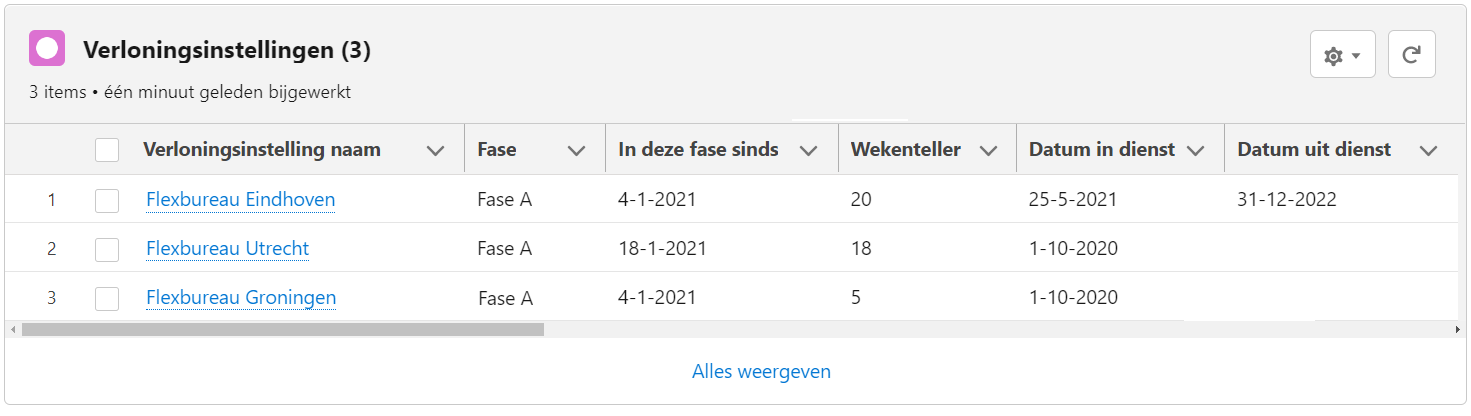Screen dimensions: 1471x416
Task: Open the Flexbureau Groningen record link
Action: pyautogui.click(x=241, y=298)
